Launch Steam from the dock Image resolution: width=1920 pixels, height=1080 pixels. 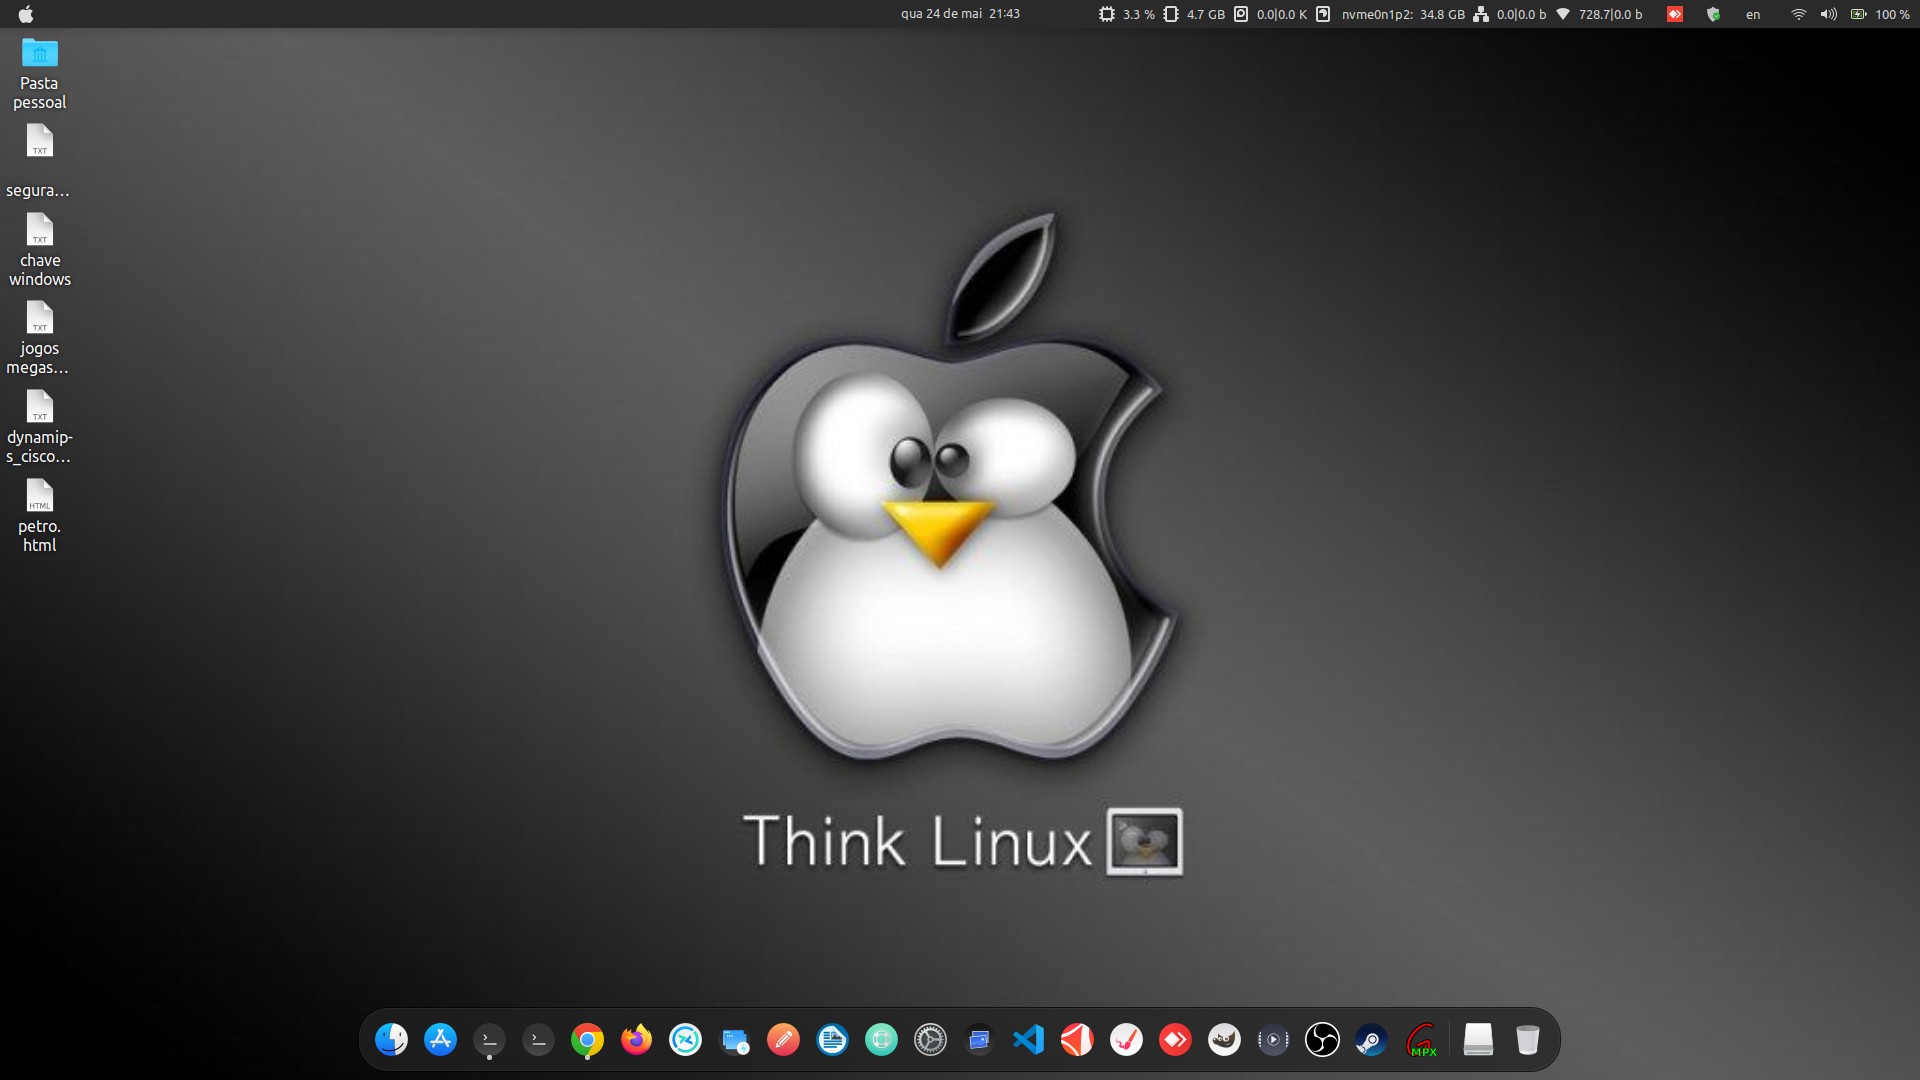pyautogui.click(x=1371, y=1040)
